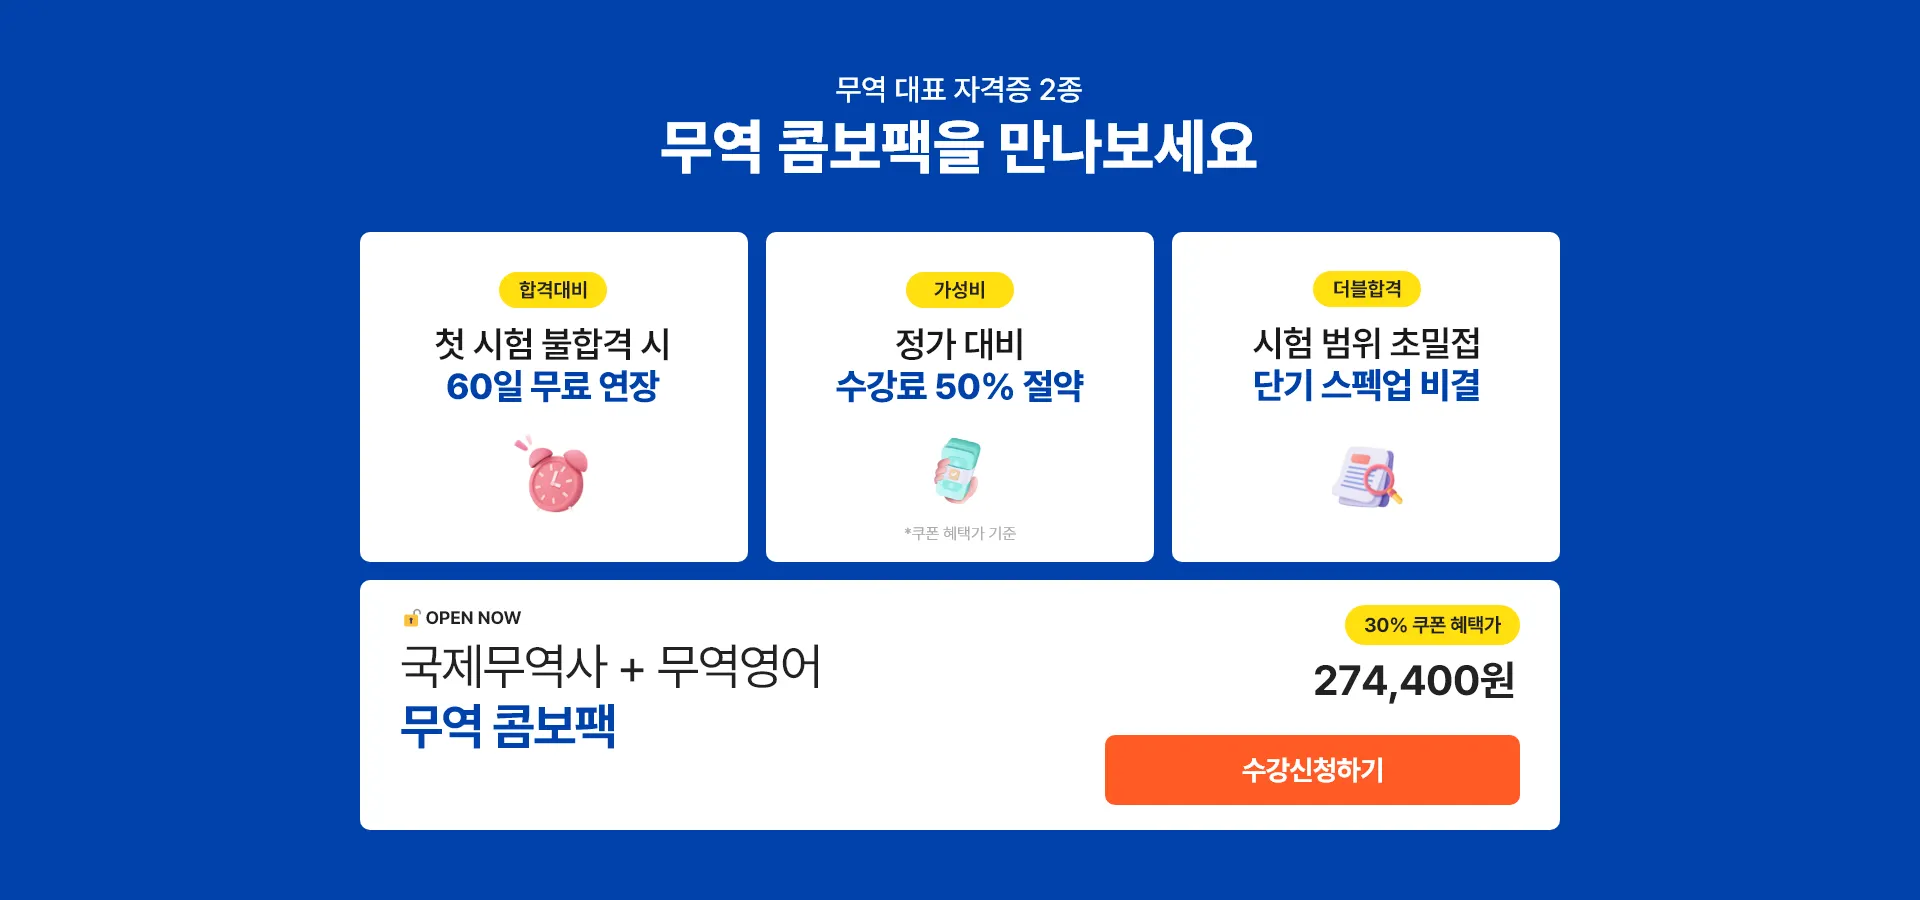Click the unlock icon beside OPEN NOW

(411, 618)
